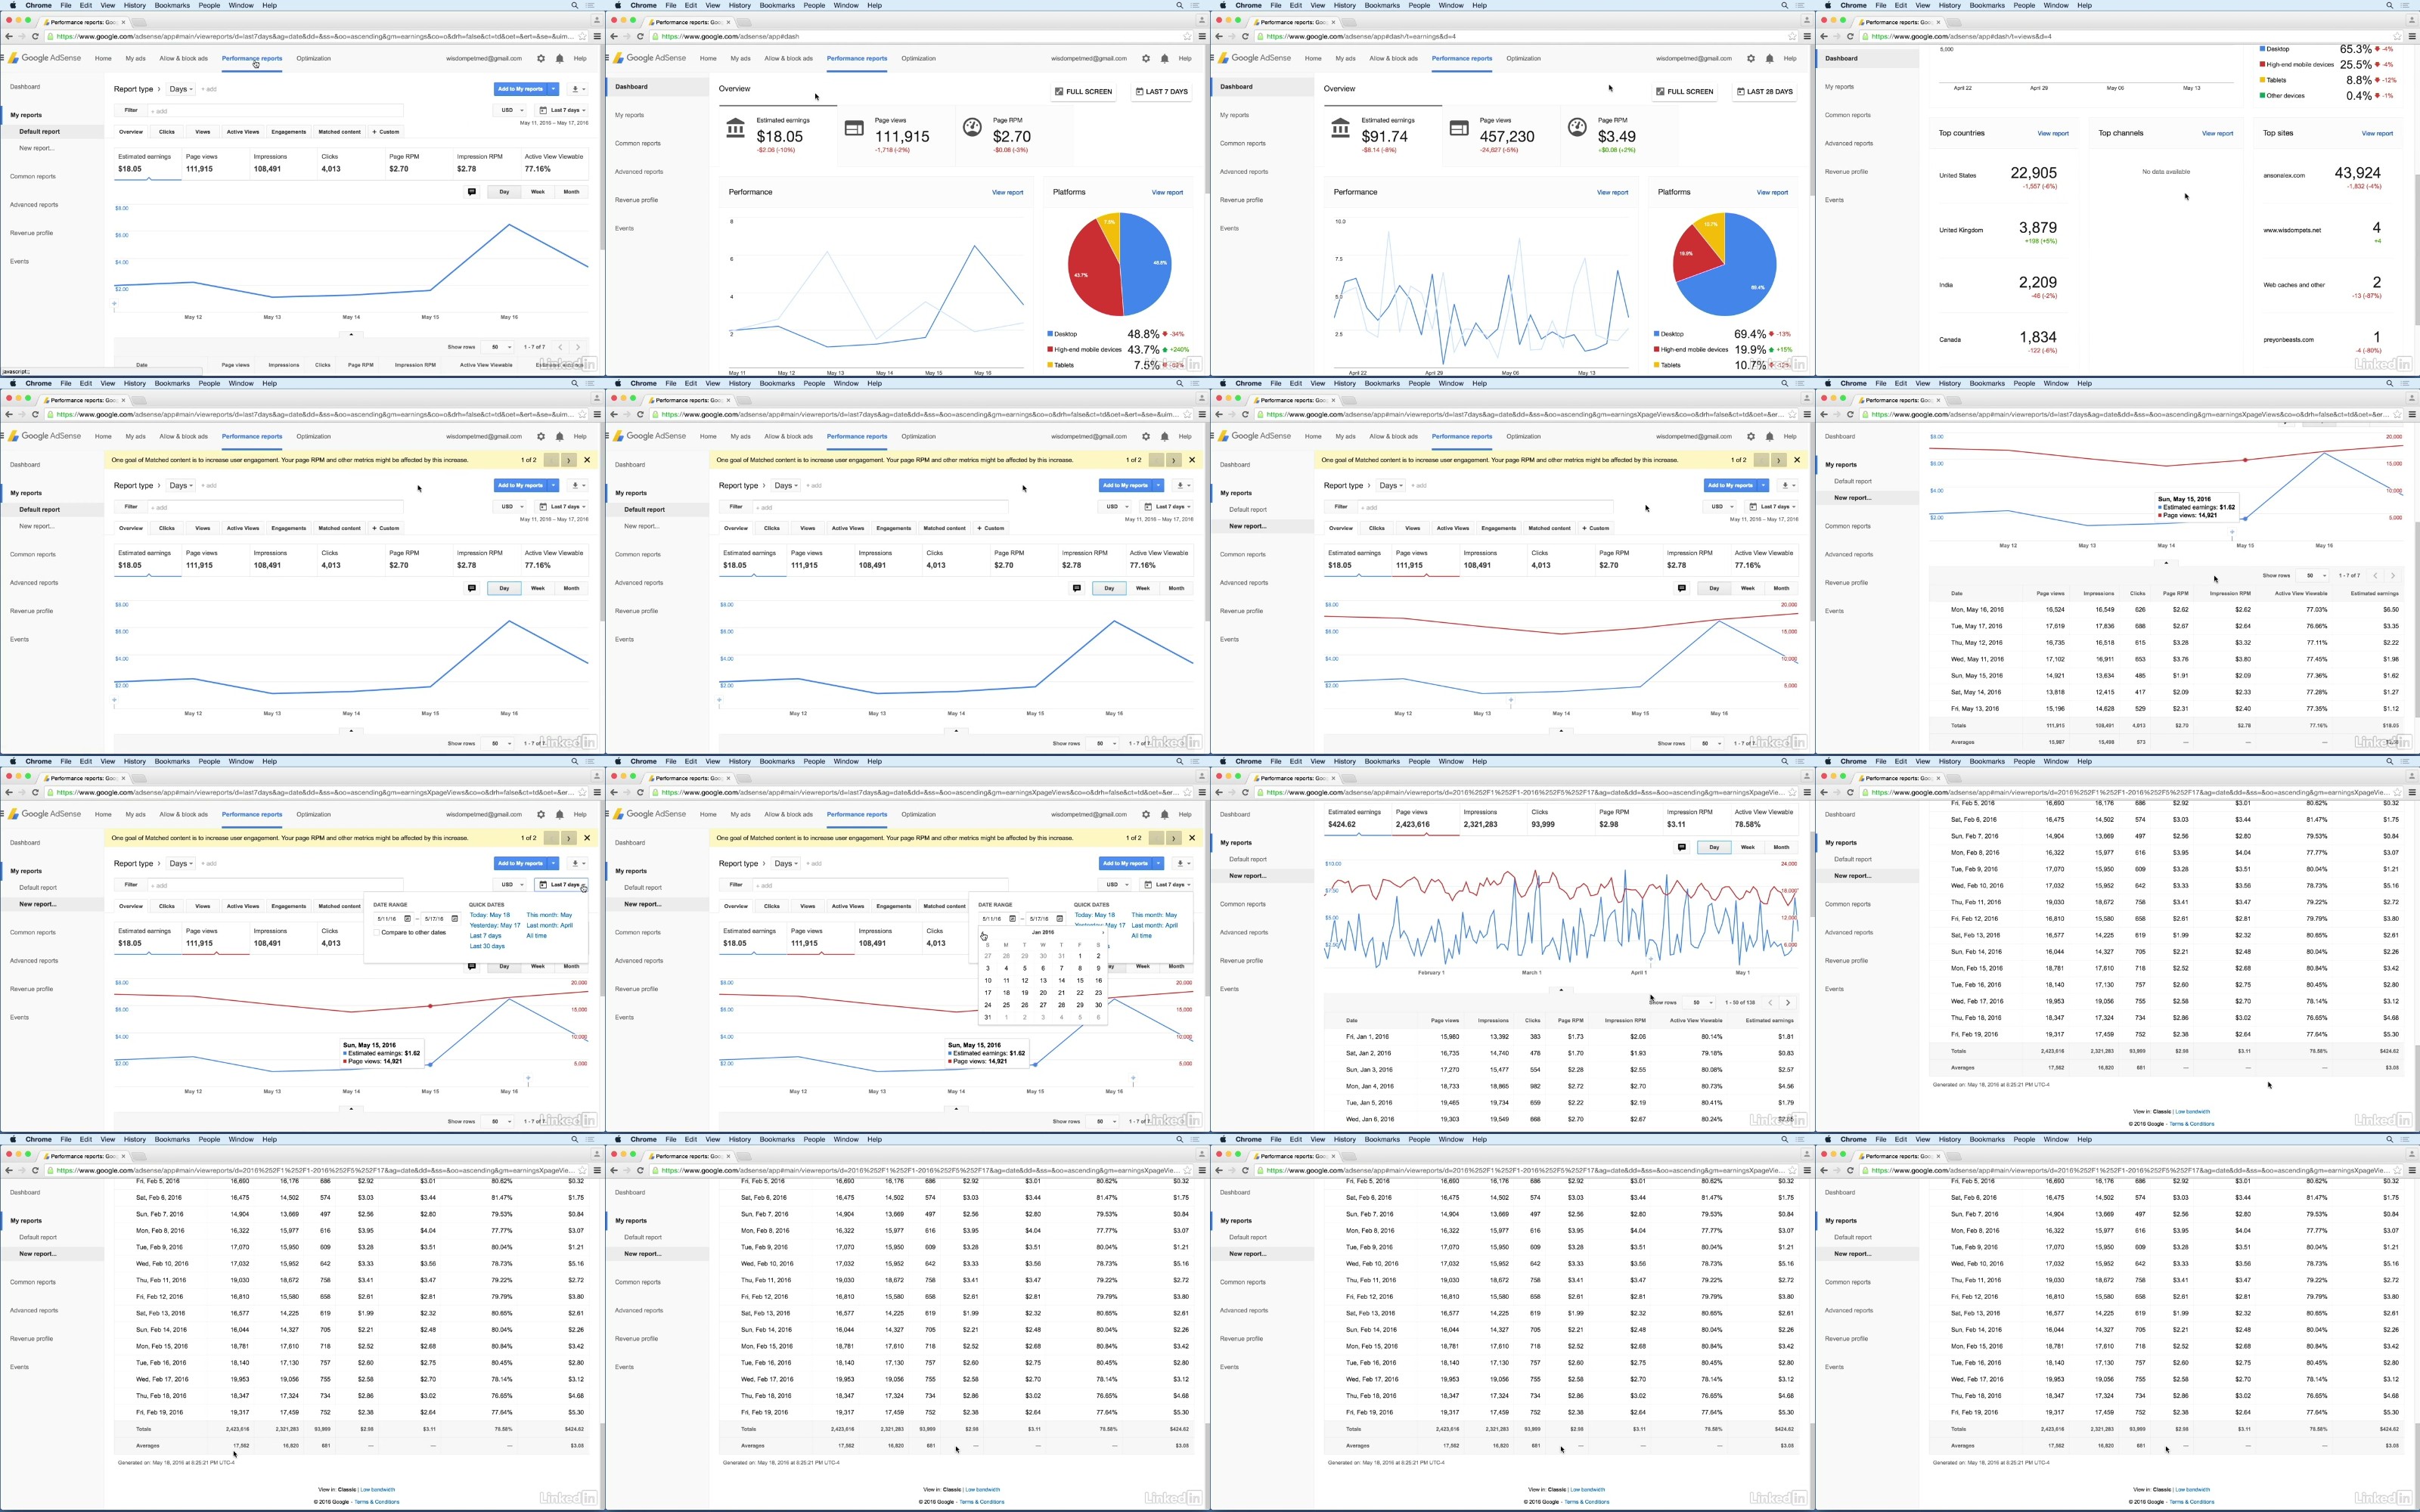Image resolution: width=2420 pixels, height=1512 pixels.
Task: Click the Page views card icon beside 457,230
Action: coord(1459,128)
